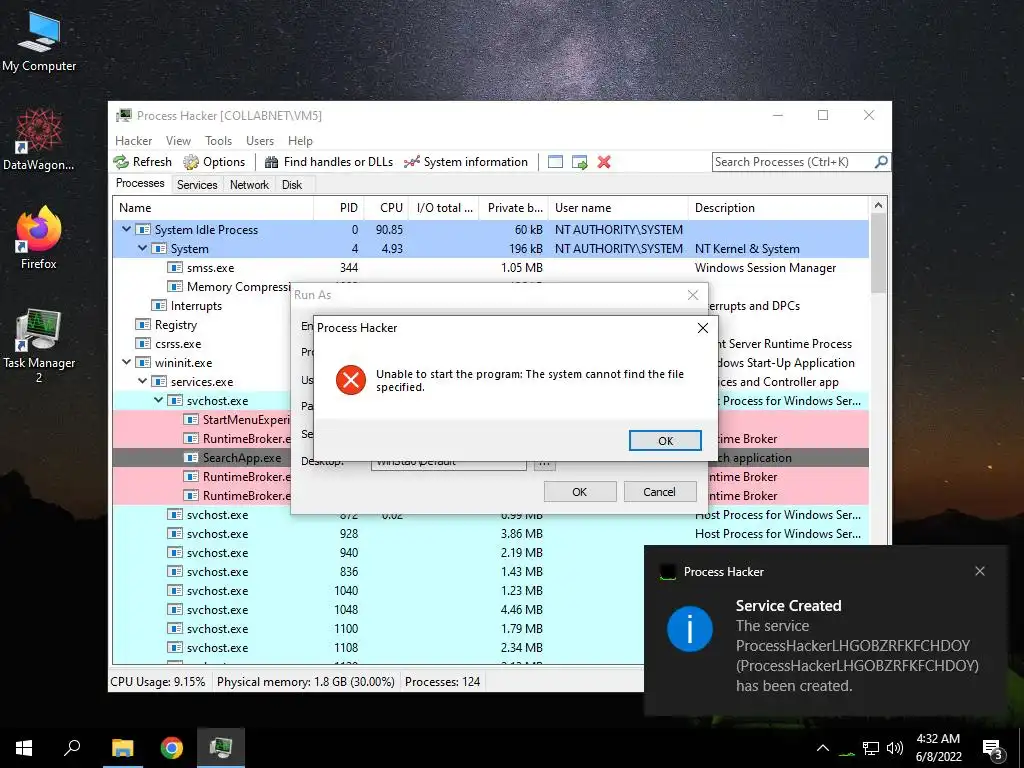Screen dimensions: 1024x768
Task: Show hidden tray icons chevron
Action: click(823, 748)
